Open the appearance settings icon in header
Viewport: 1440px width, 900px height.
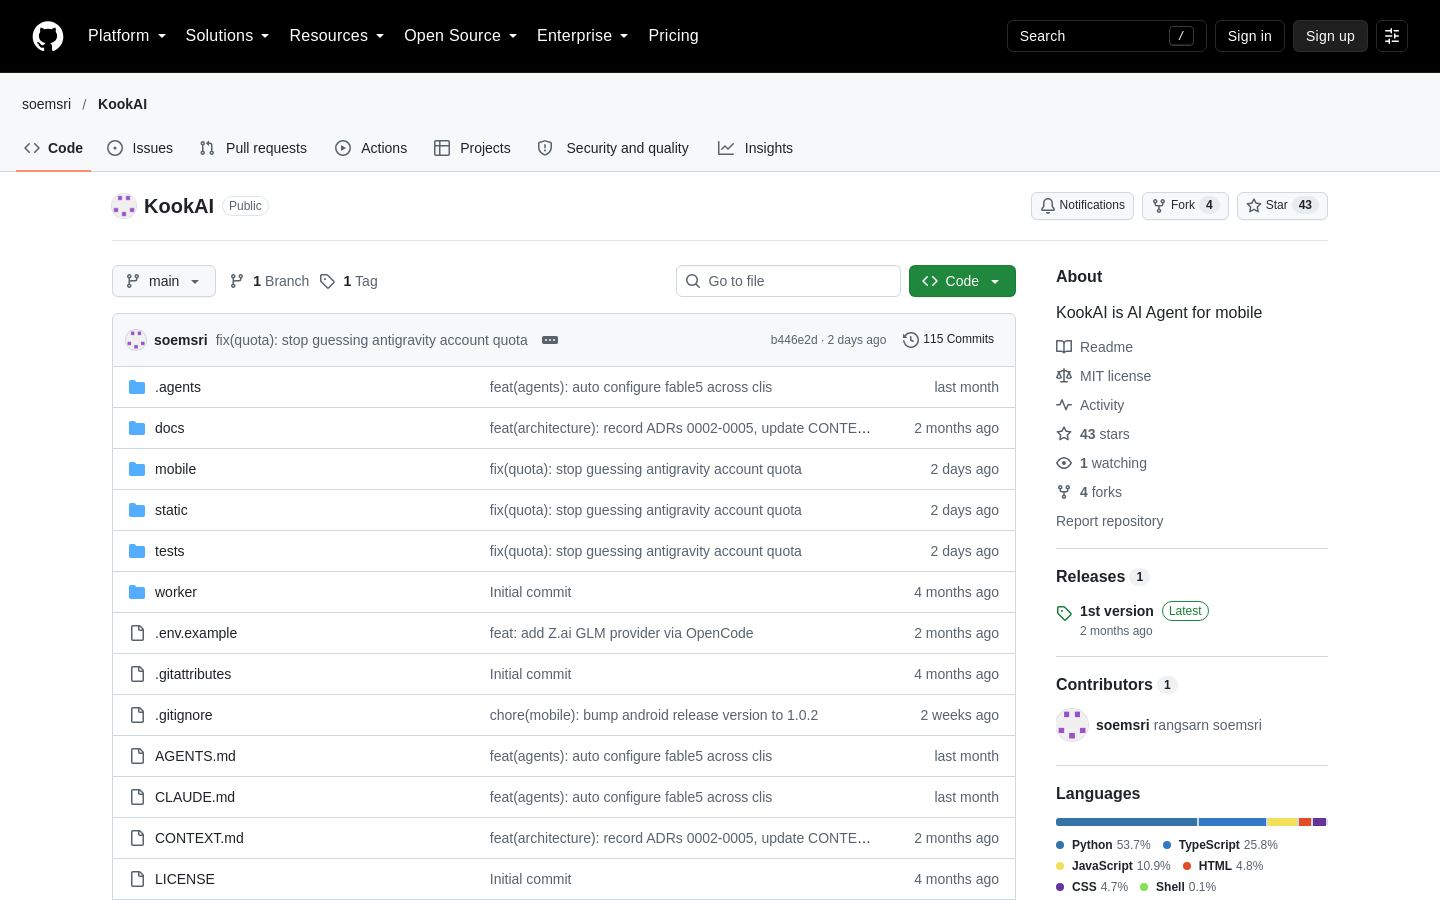(1392, 36)
